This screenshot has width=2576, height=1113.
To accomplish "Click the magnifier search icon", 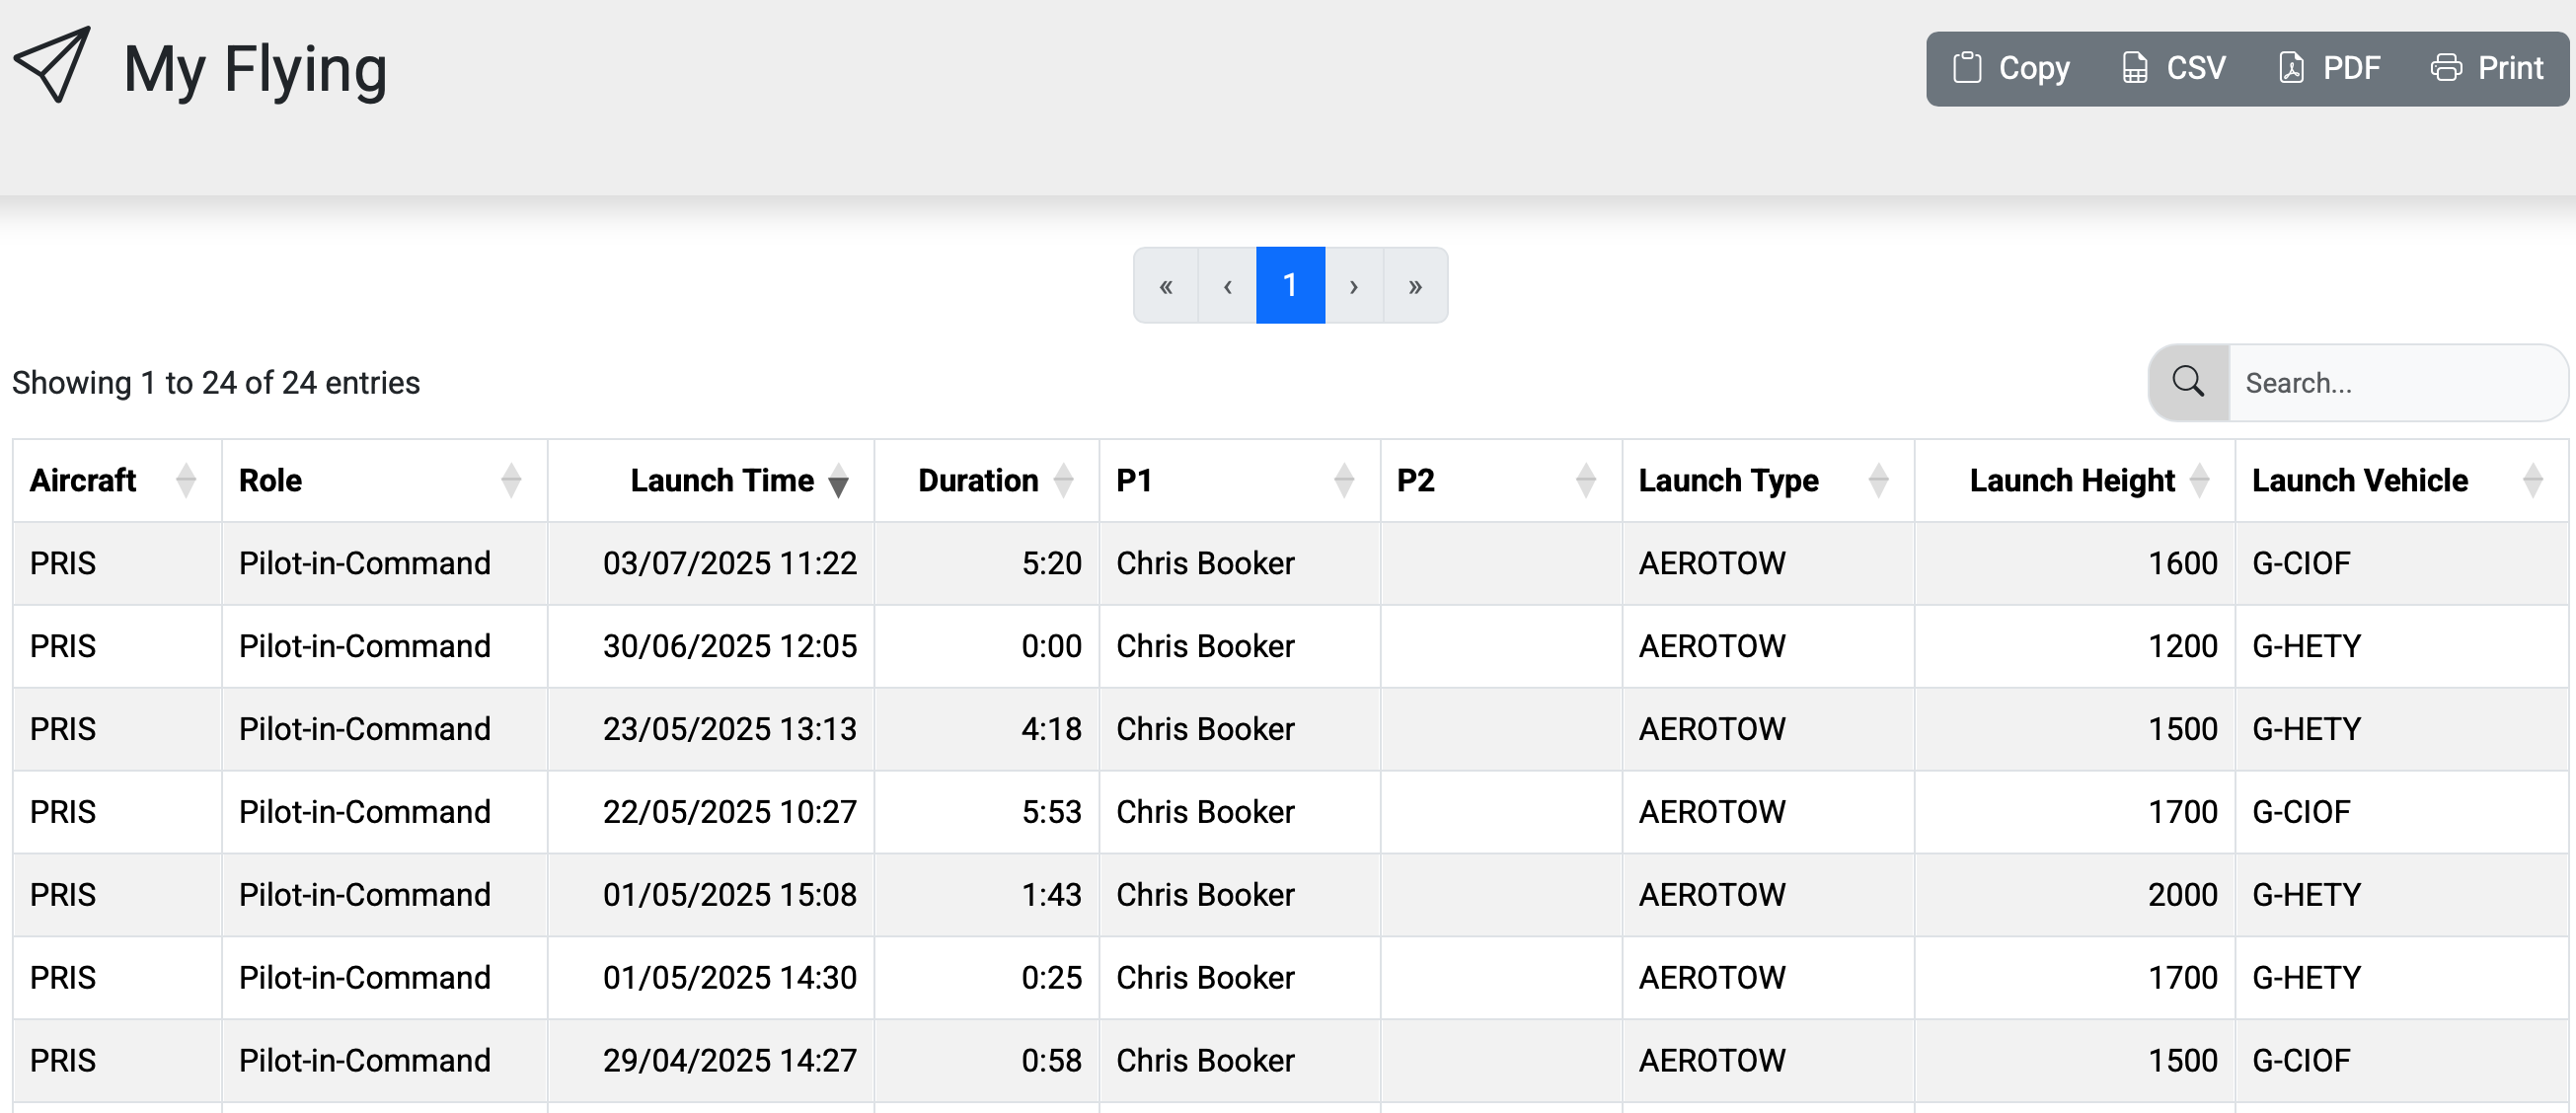I will click(2188, 382).
